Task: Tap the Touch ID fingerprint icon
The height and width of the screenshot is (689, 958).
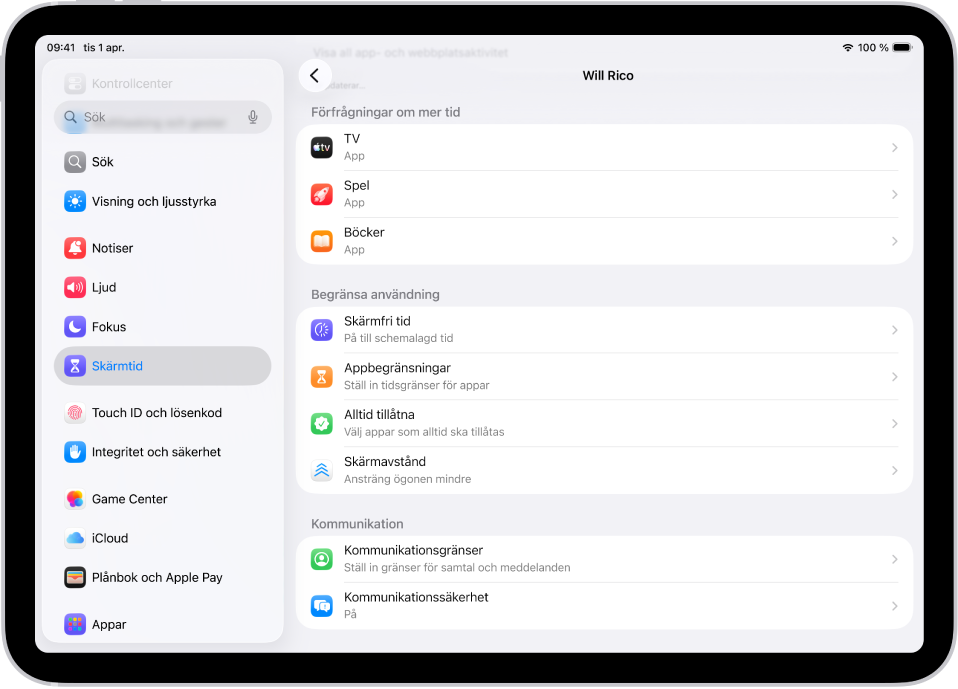Action: (75, 413)
